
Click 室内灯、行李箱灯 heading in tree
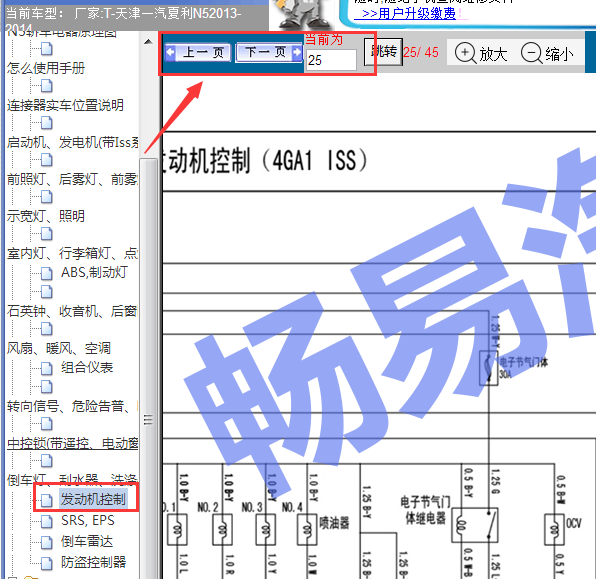tap(72, 253)
